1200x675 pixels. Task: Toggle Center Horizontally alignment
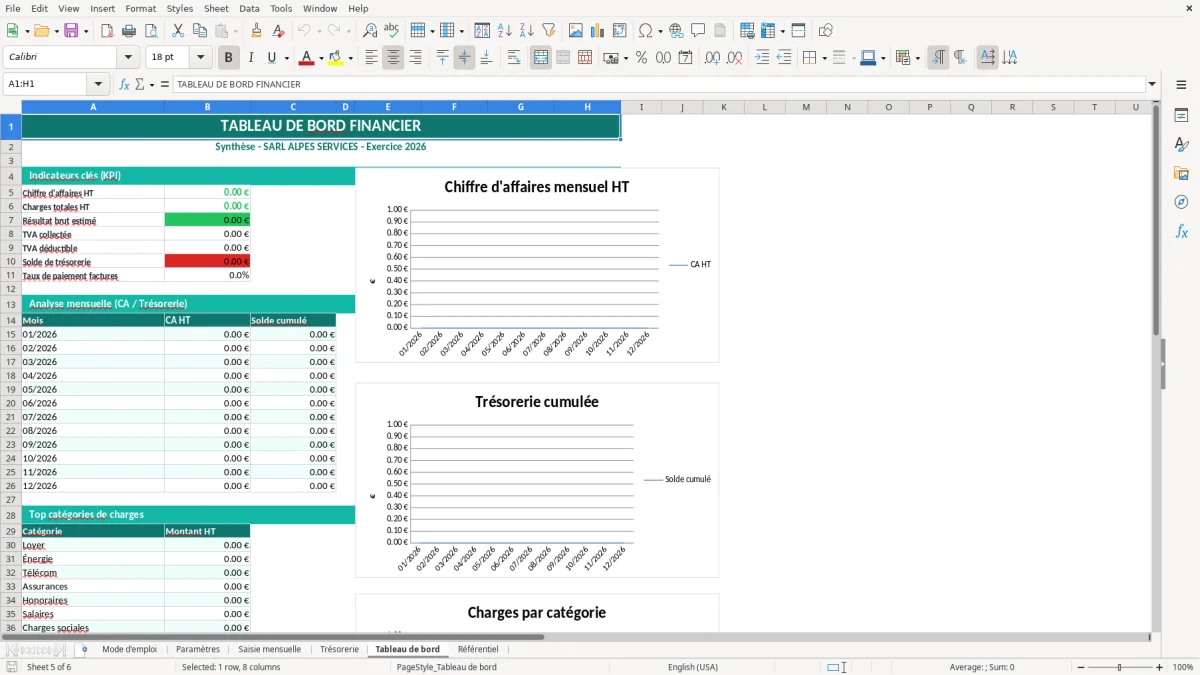coord(393,58)
